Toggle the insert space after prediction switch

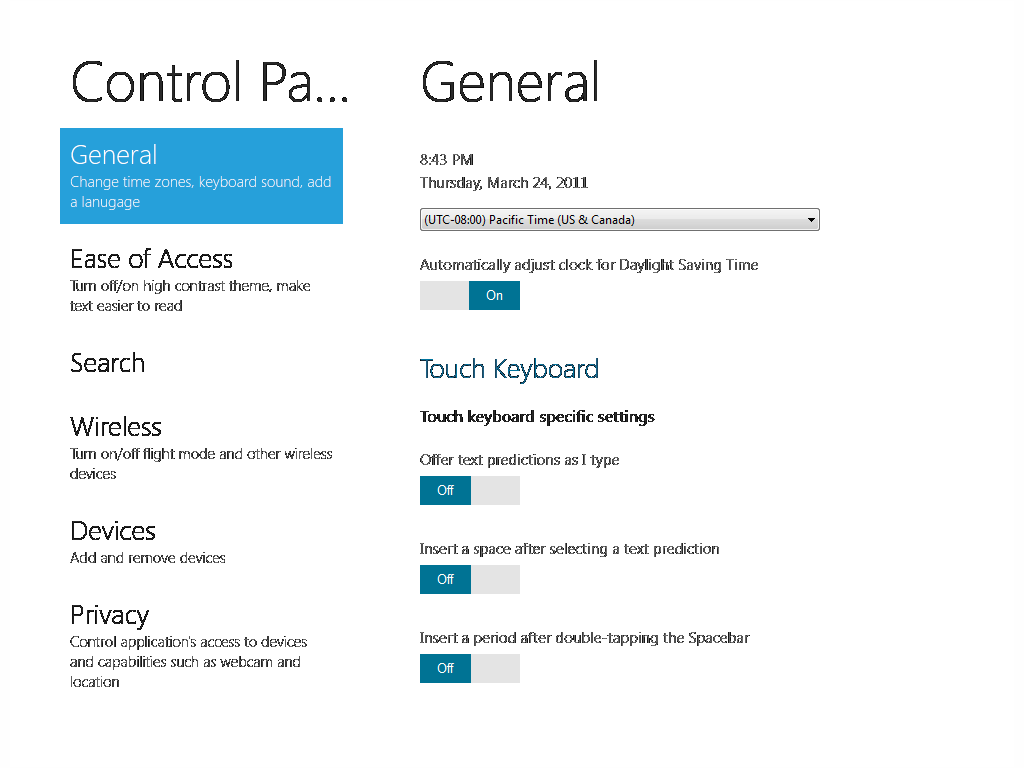(x=470, y=579)
